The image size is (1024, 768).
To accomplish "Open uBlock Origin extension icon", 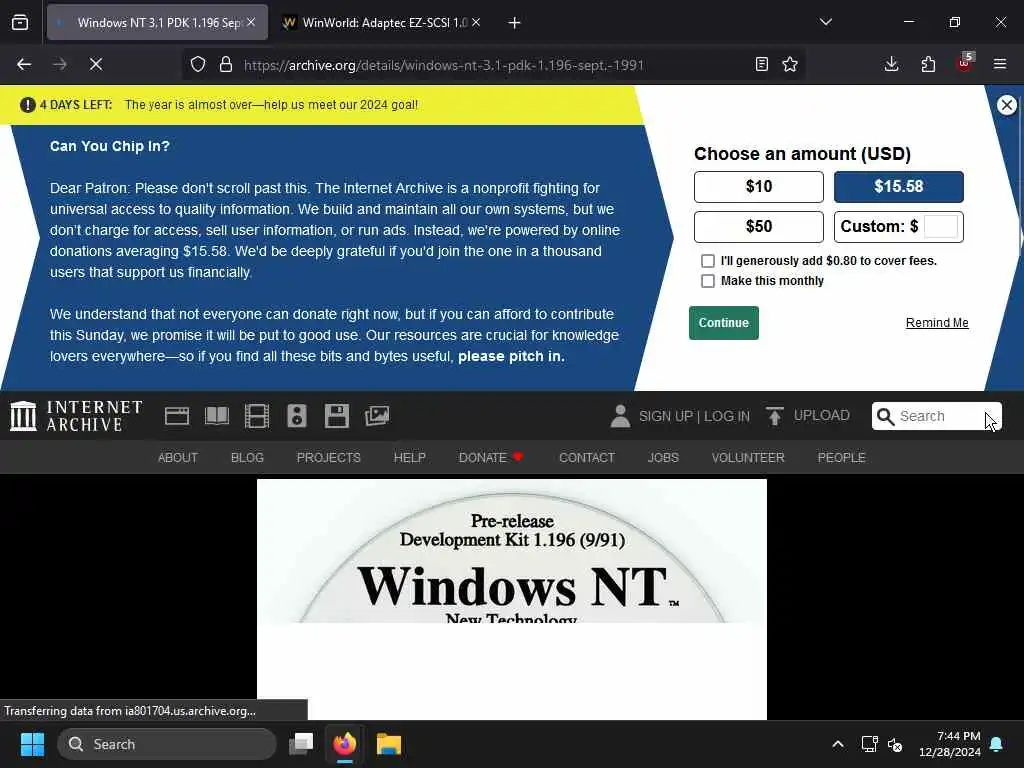I will point(965,63).
